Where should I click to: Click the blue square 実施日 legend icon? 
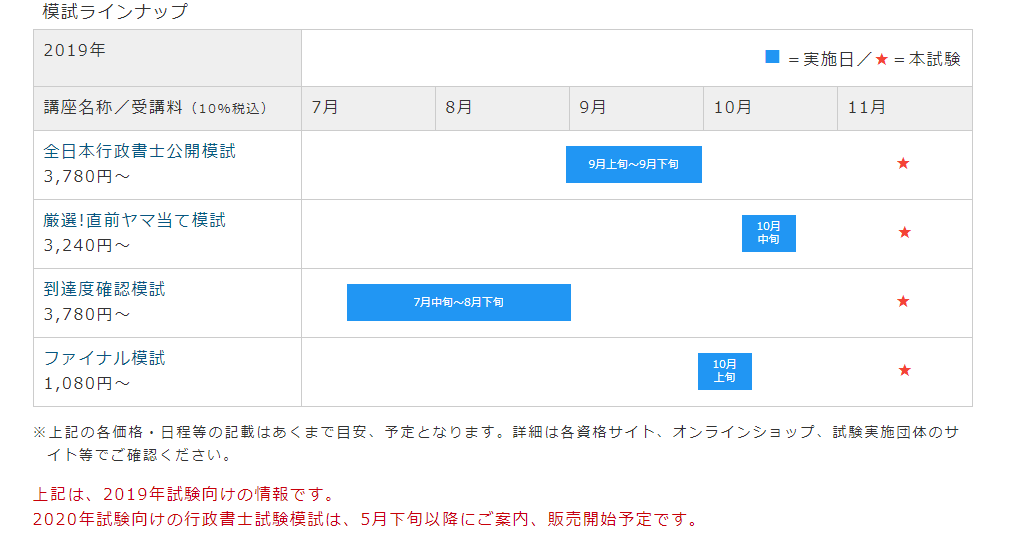click(x=772, y=58)
